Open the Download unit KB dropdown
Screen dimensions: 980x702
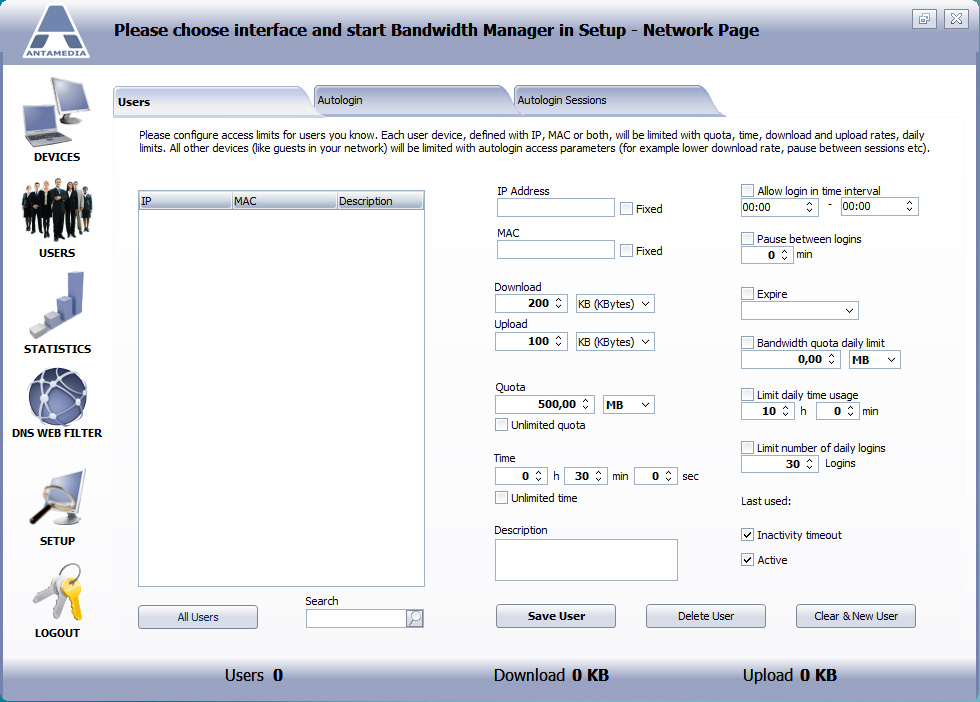coord(615,303)
